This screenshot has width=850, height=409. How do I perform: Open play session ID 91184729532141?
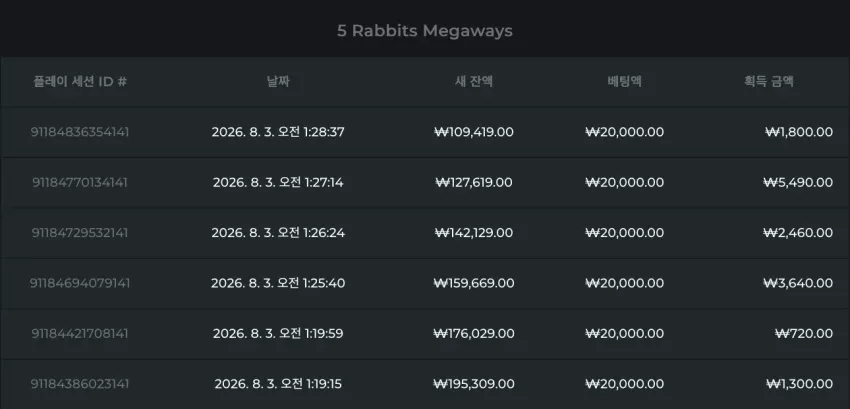pos(80,233)
